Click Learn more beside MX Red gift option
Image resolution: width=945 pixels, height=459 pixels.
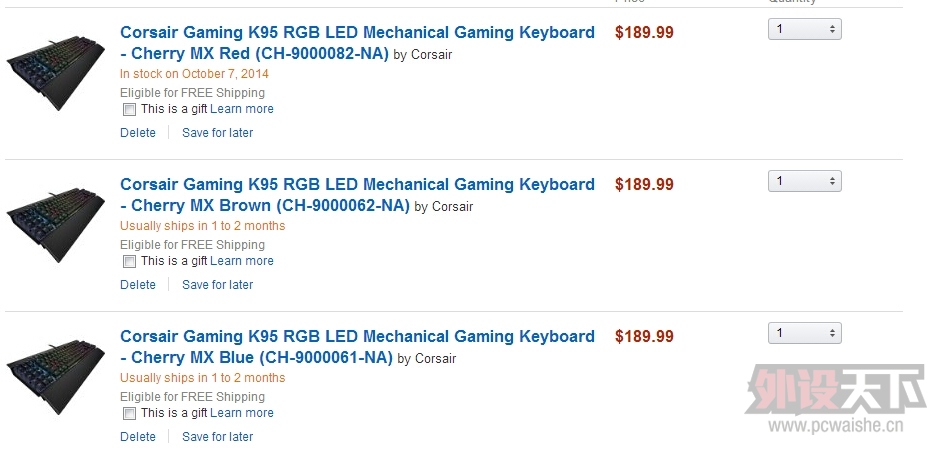[x=242, y=109]
